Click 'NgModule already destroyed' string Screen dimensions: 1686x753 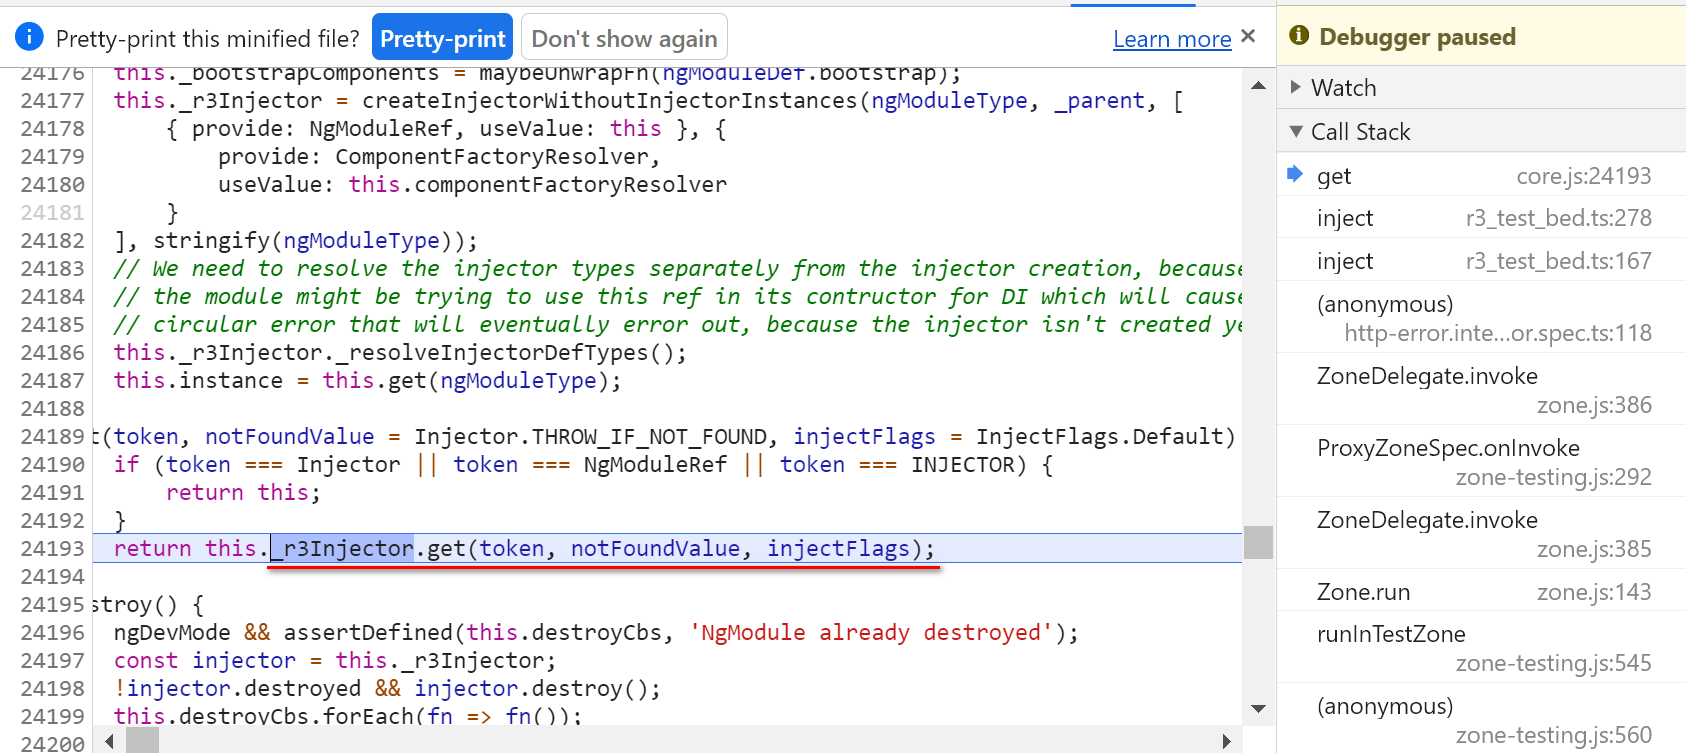click(x=871, y=632)
